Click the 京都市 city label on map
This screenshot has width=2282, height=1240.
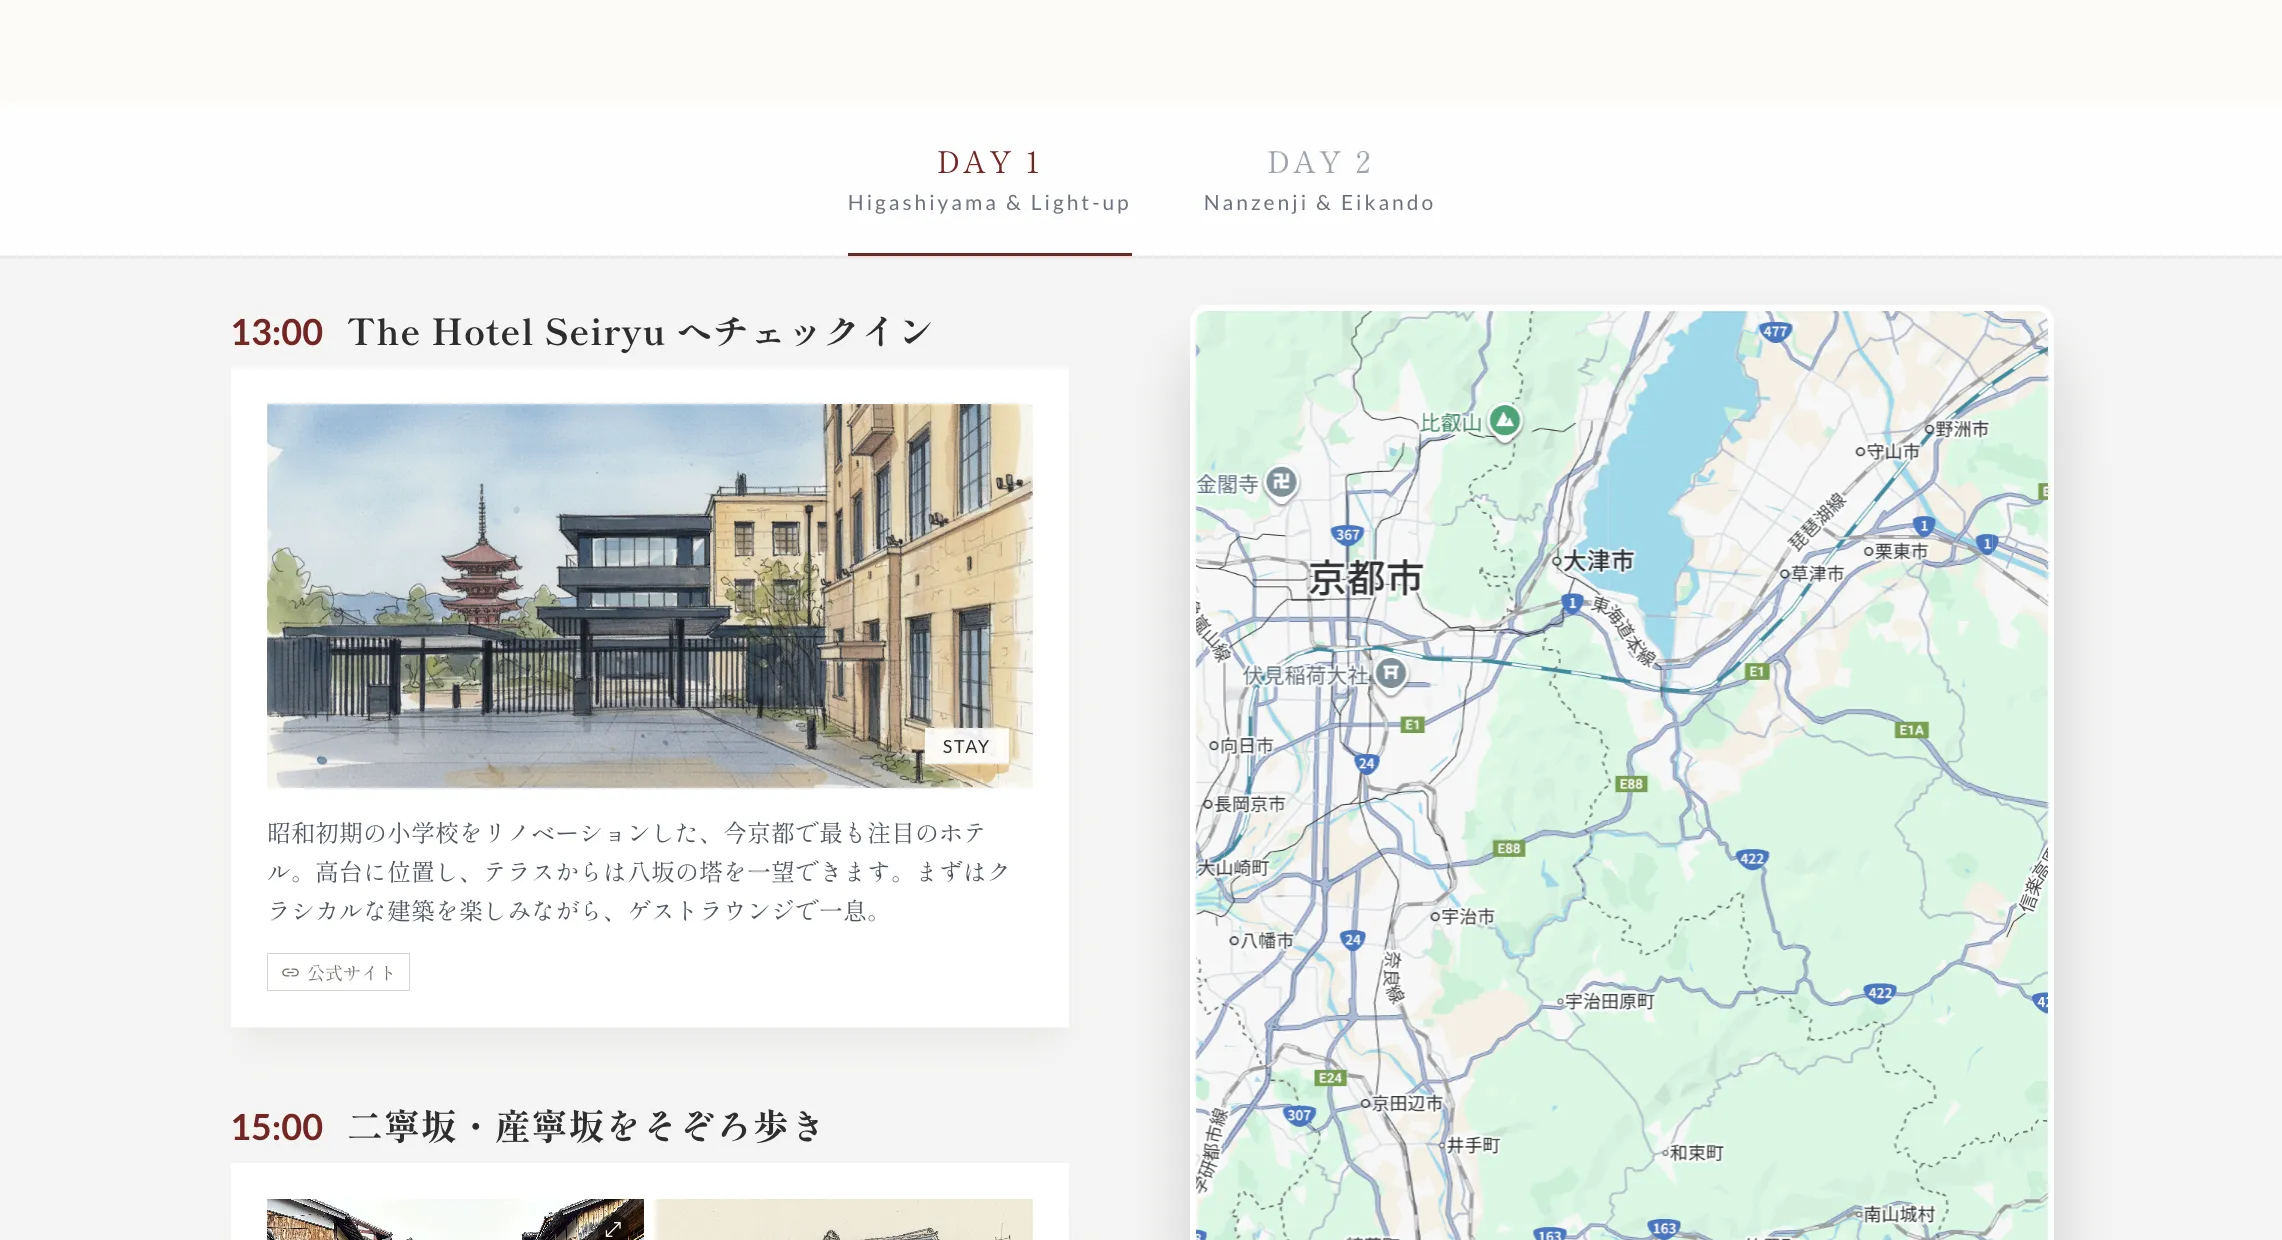pyautogui.click(x=1365, y=578)
